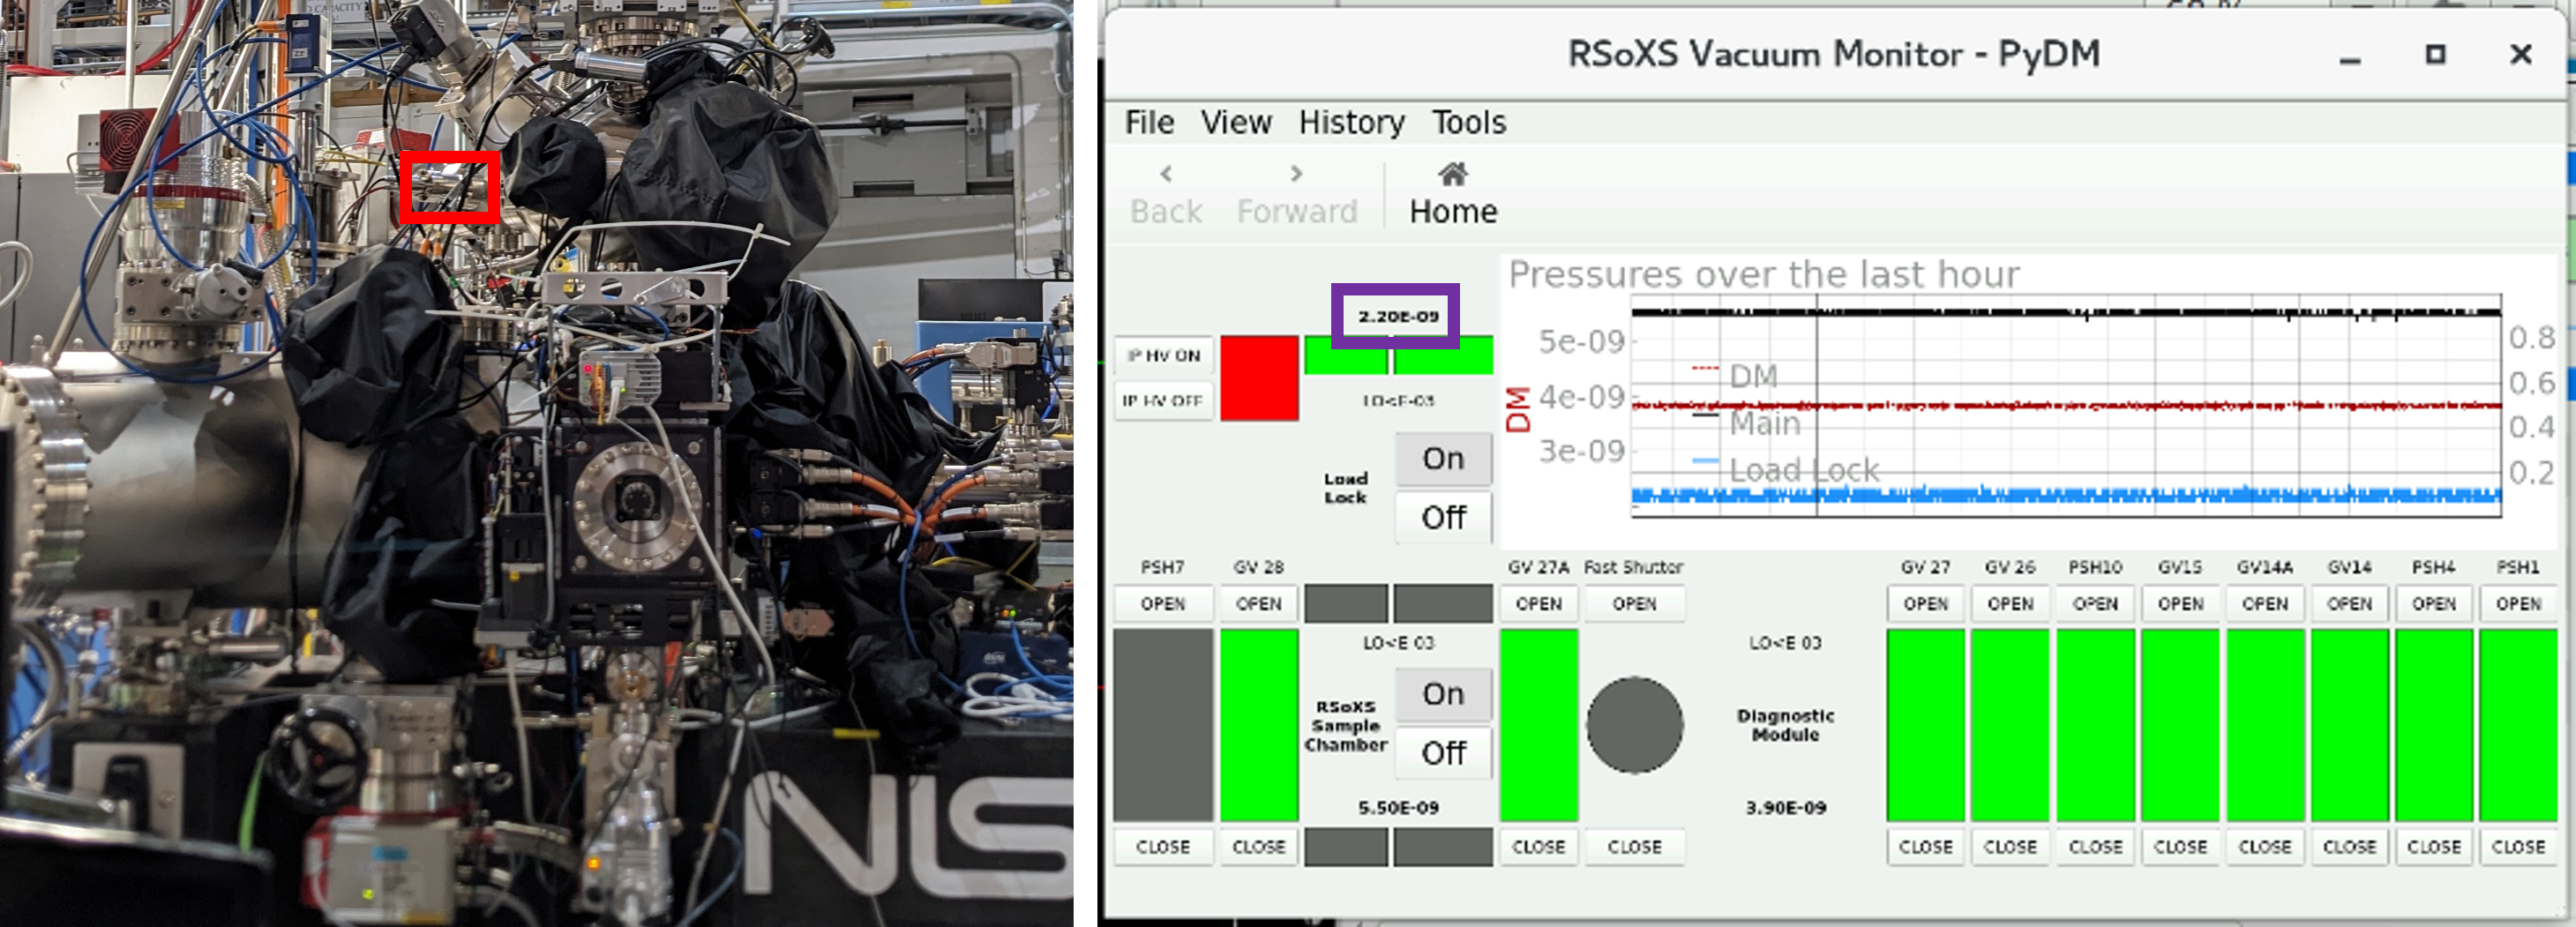Open the GV14A gate valve
2576x927 pixels.
coord(2265,604)
